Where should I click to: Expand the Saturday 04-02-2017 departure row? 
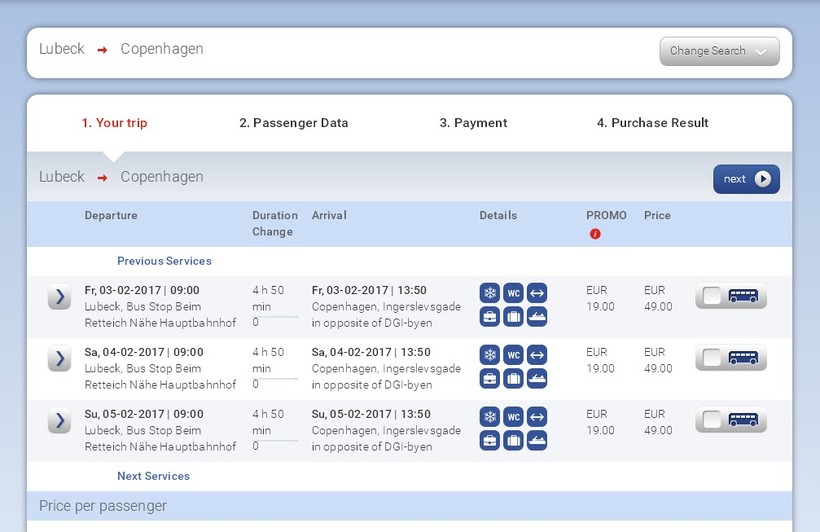point(59,359)
